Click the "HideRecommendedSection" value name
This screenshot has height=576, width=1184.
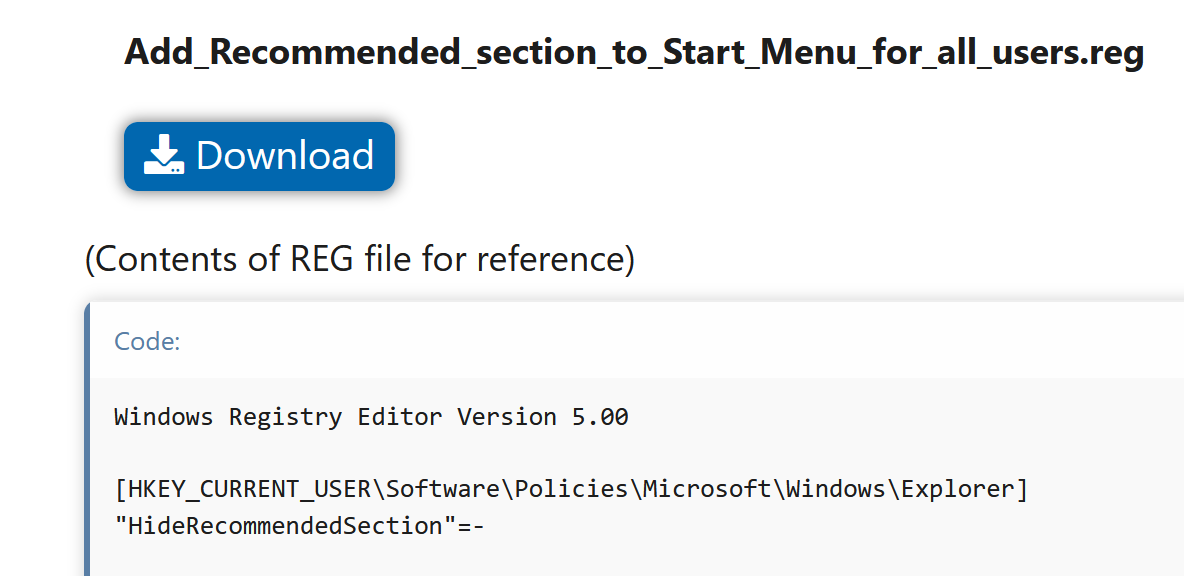[285, 526]
